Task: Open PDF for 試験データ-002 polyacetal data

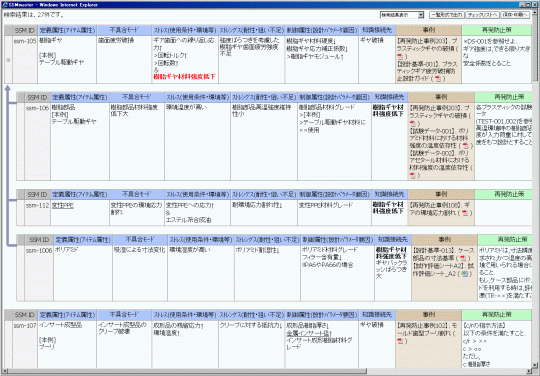Action: tap(412, 176)
